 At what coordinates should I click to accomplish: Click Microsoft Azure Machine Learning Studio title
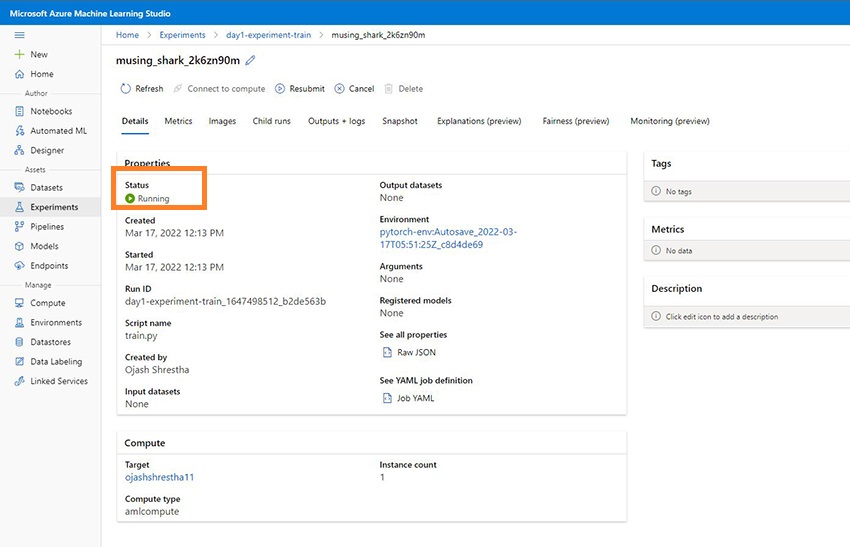[x=90, y=13]
